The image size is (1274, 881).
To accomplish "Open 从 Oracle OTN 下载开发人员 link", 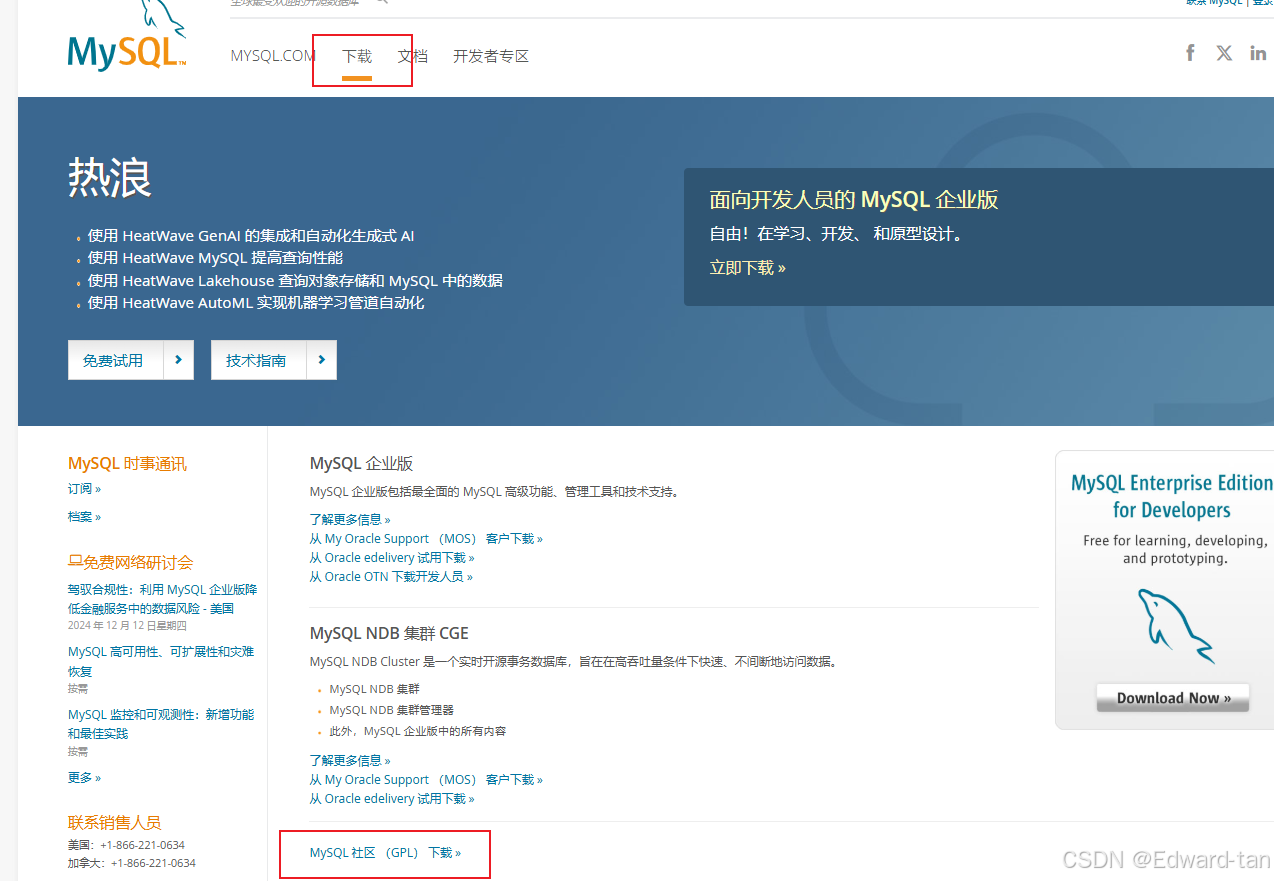I will [391, 577].
